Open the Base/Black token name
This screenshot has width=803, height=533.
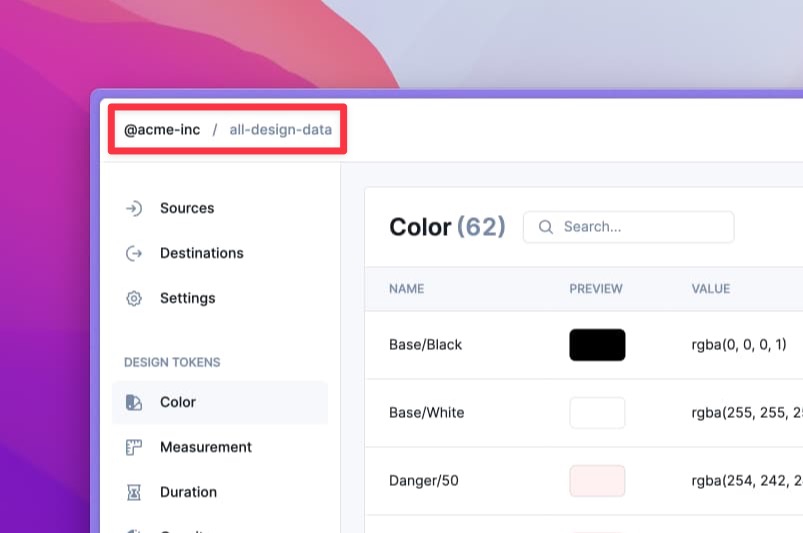pyautogui.click(x=425, y=345)
